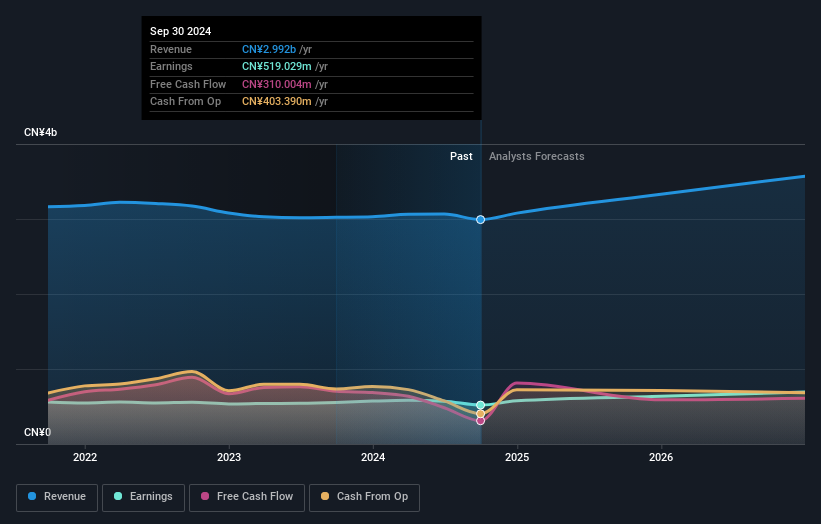Image resolution: width=821 pixels, height=524 pixels.
Task: Click the pink Free Cash Flow data point
Action: 480,421
